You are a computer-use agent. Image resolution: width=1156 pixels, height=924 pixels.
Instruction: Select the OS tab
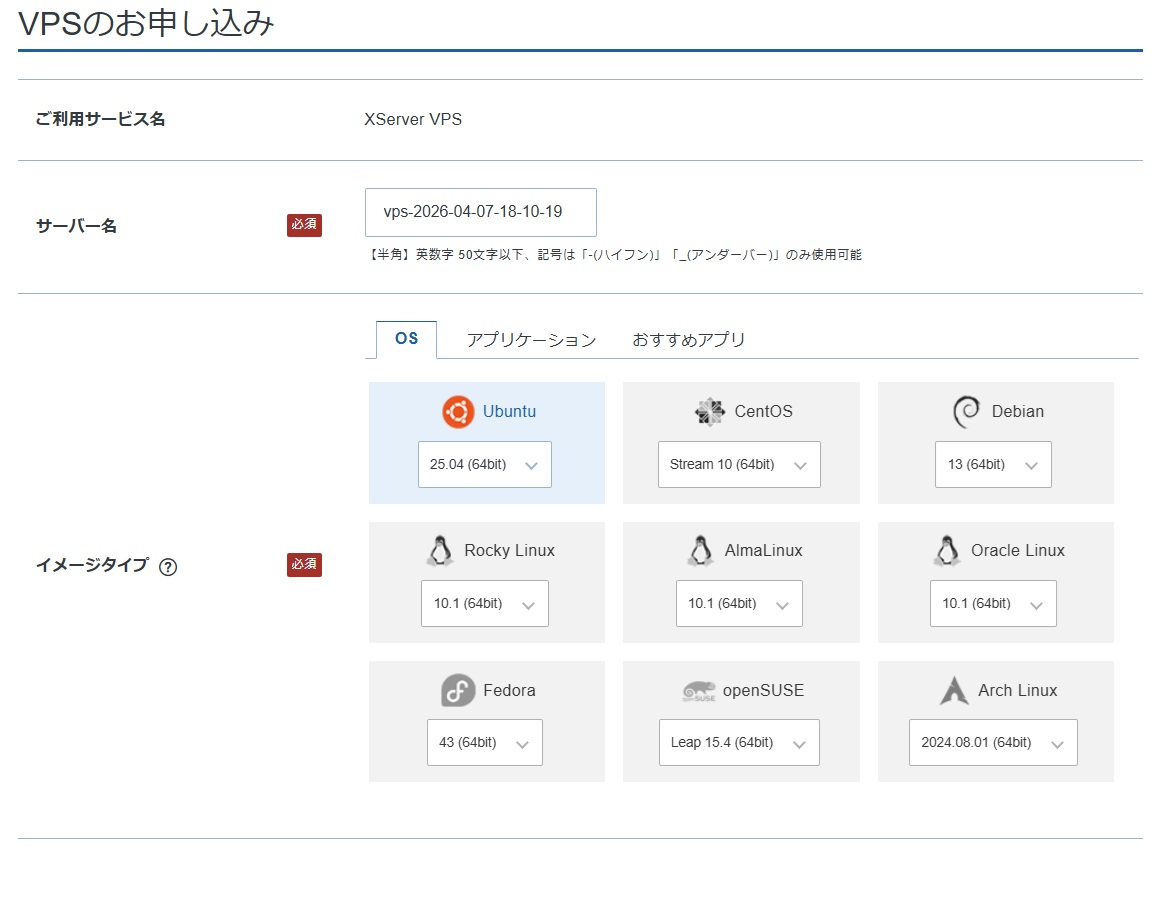pos(405,339)
